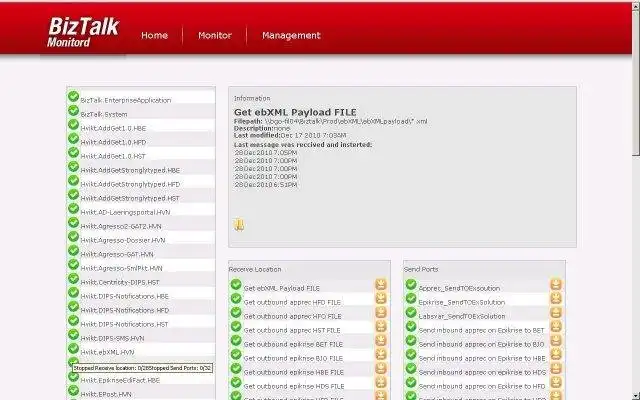Open Get outbound apprec HST FILE receive location

292,330
